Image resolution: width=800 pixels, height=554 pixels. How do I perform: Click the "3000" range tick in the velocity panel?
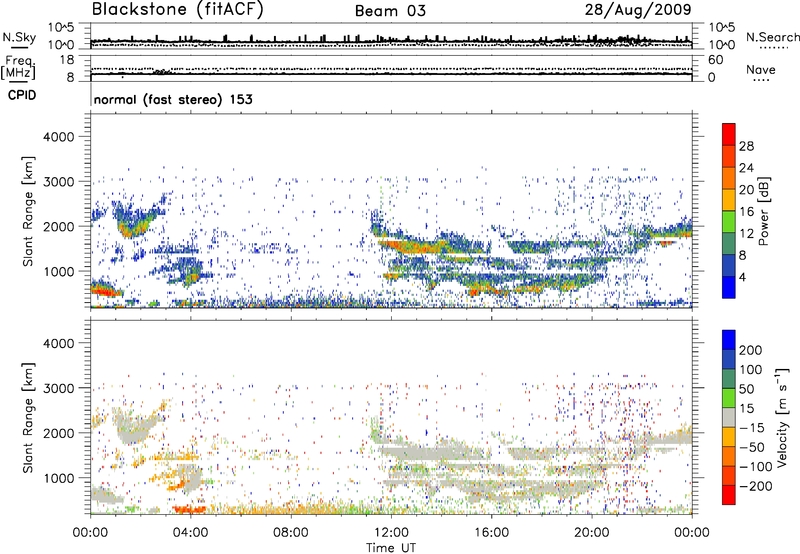tap(58, 388)
